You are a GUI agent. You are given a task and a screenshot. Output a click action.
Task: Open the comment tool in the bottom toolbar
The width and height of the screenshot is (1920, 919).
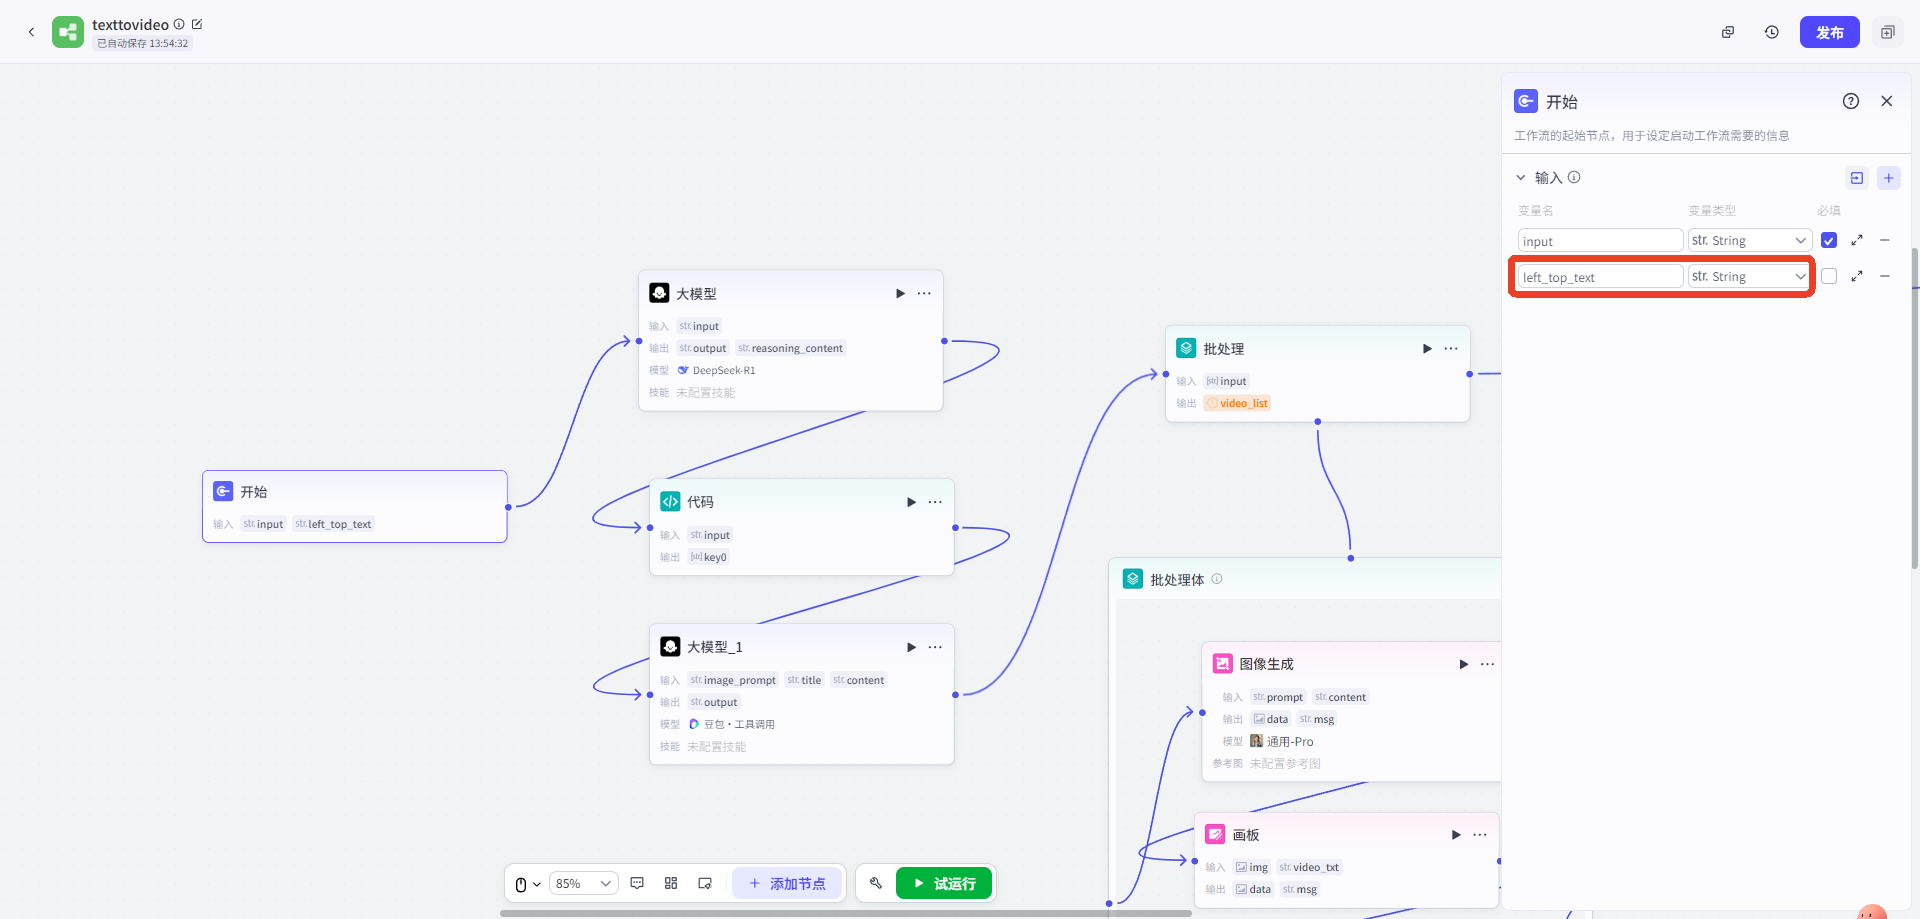[x=637, y=883]
